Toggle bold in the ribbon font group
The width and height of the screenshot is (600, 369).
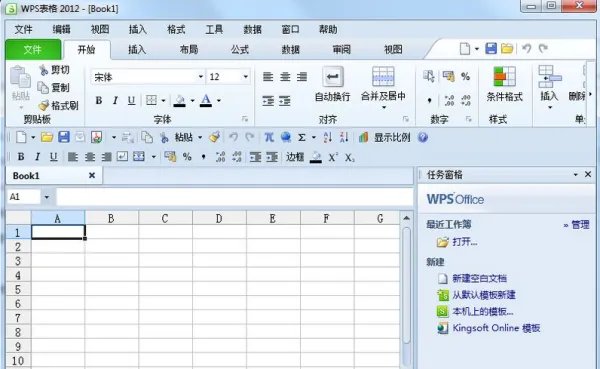point(99,101)
